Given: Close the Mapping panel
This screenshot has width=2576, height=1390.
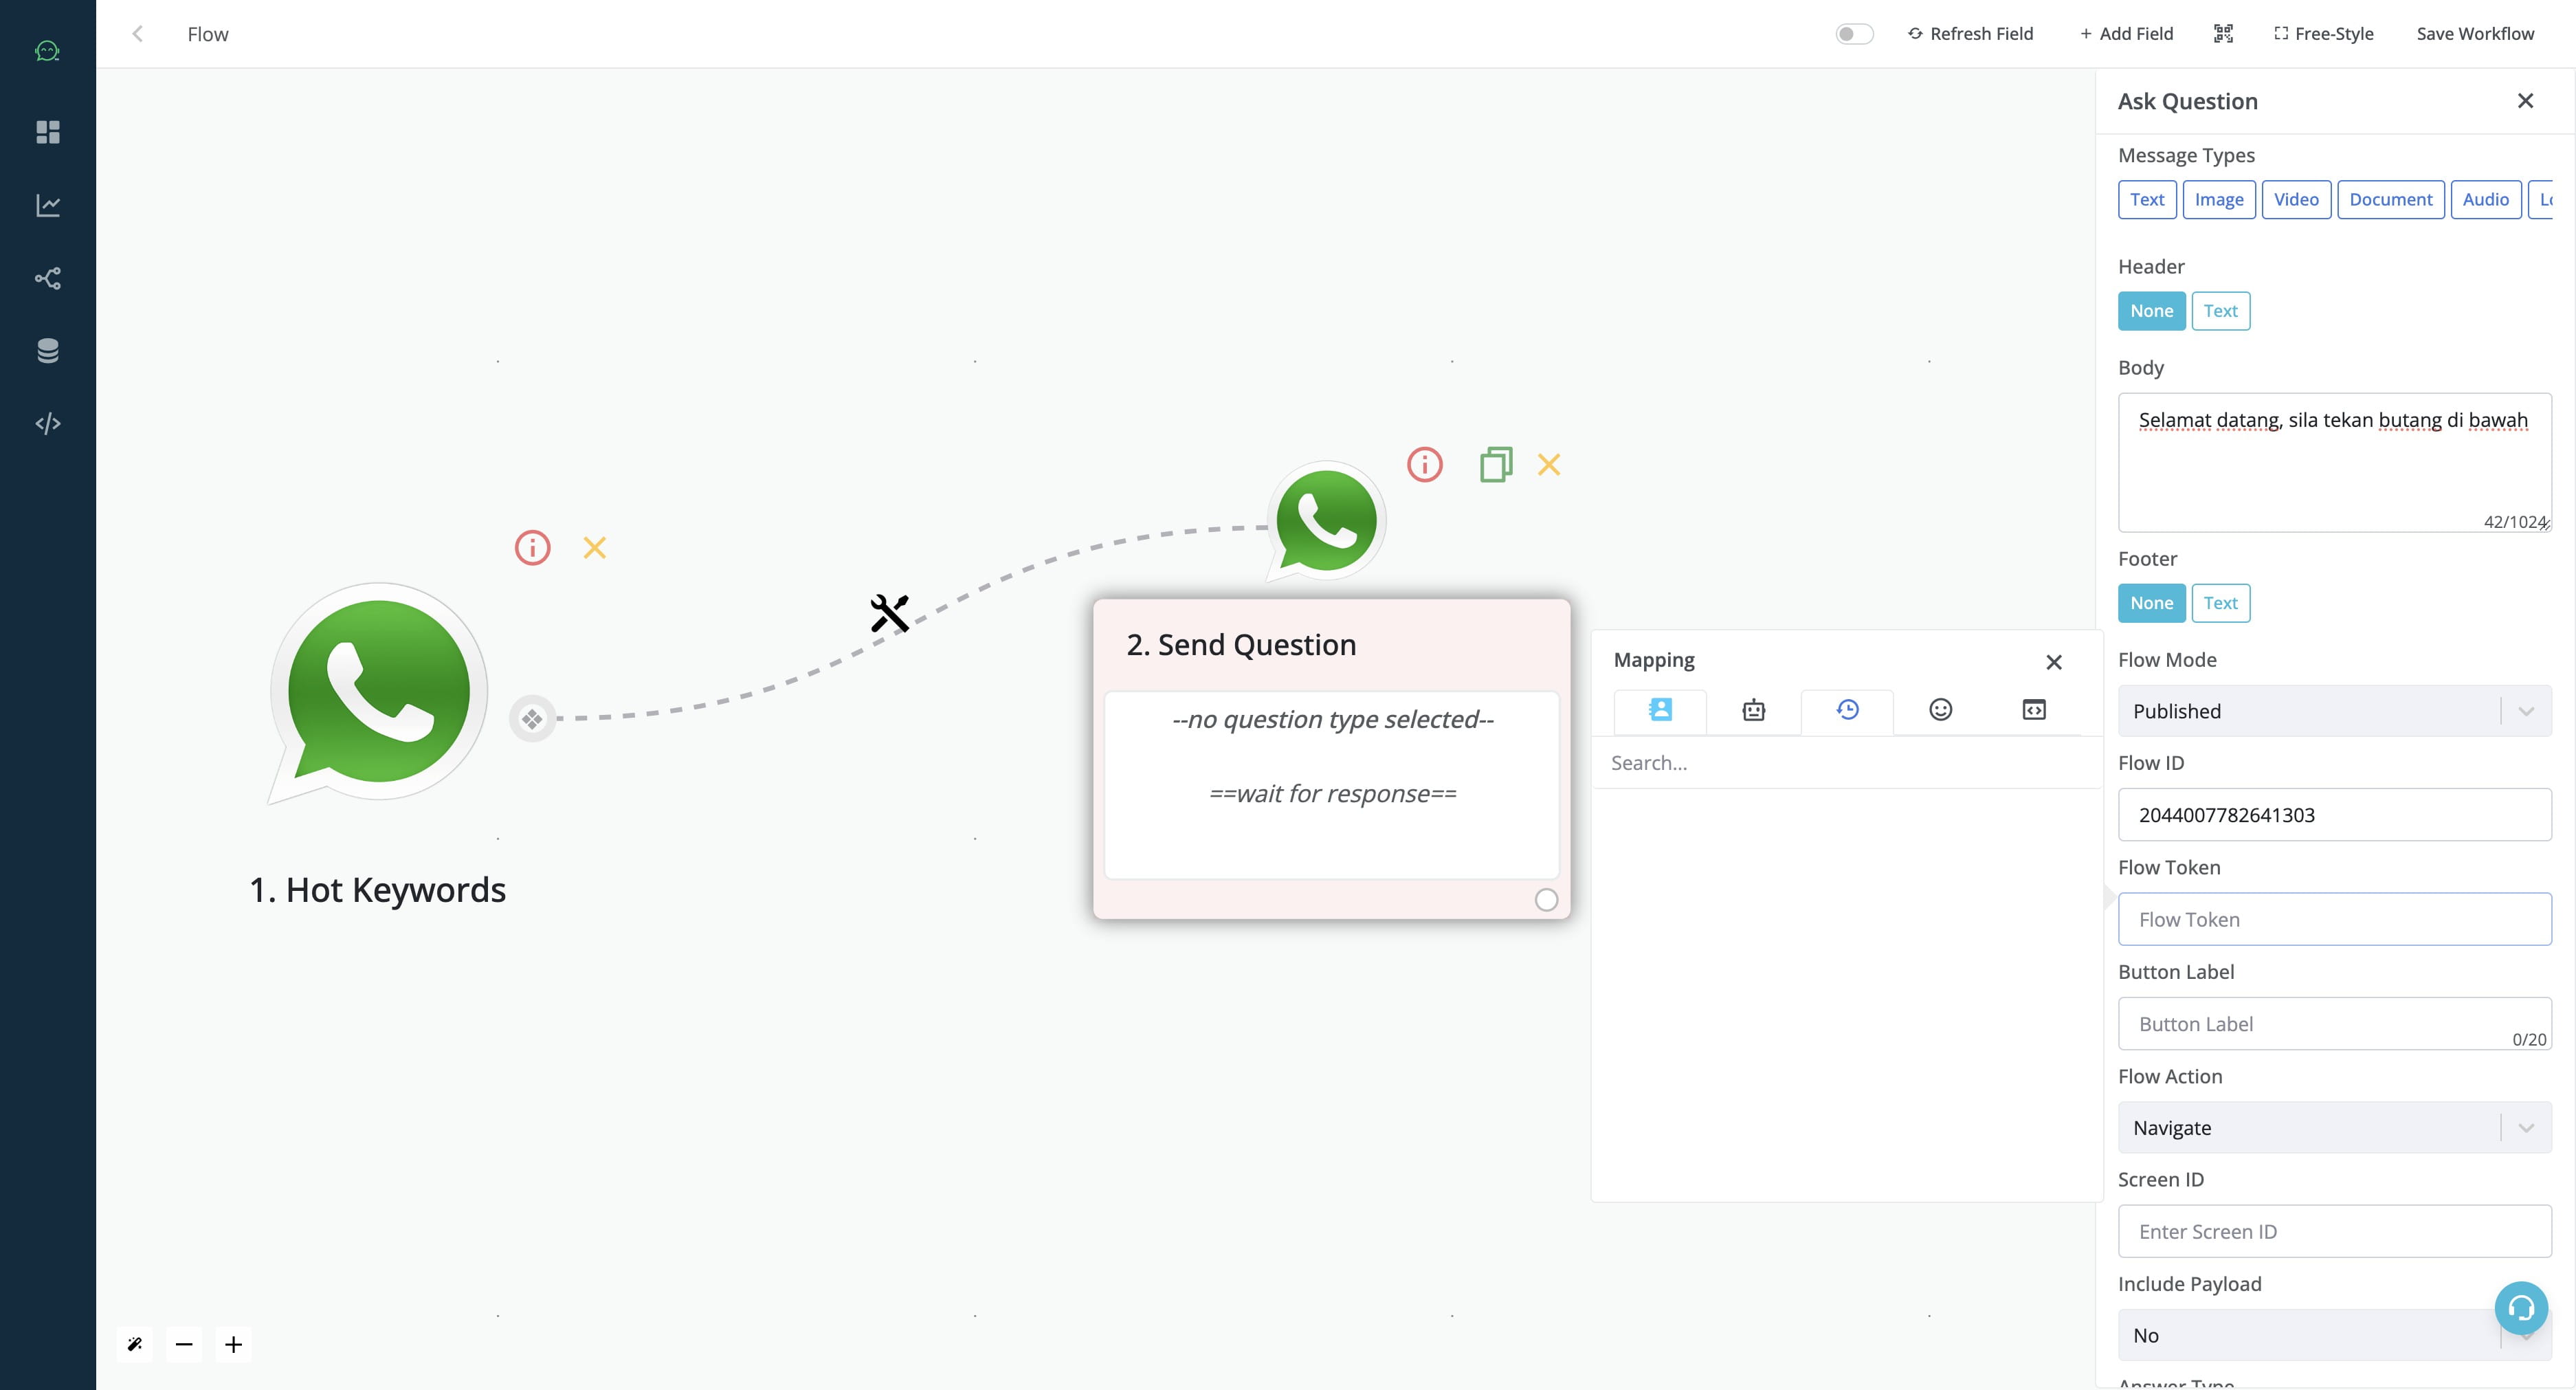Looking at the screenshot, I should [2054, 662].
